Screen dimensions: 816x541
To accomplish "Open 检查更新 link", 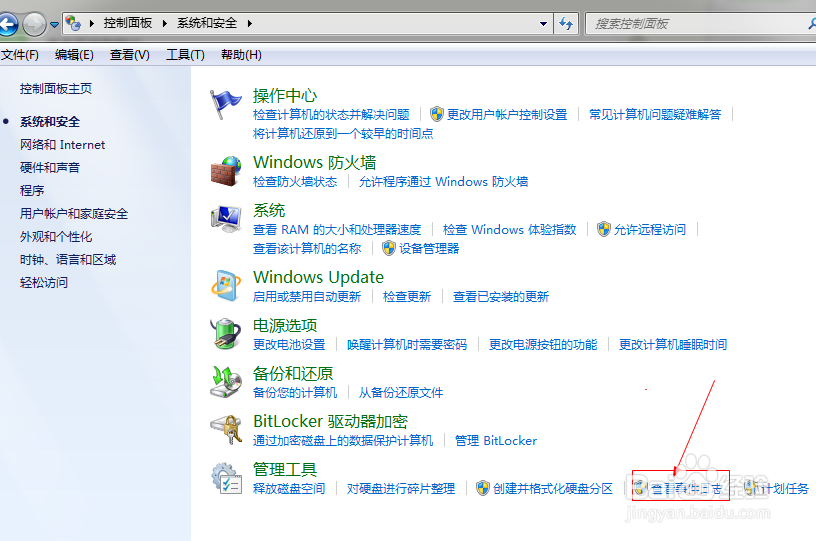I will [406, 297].
